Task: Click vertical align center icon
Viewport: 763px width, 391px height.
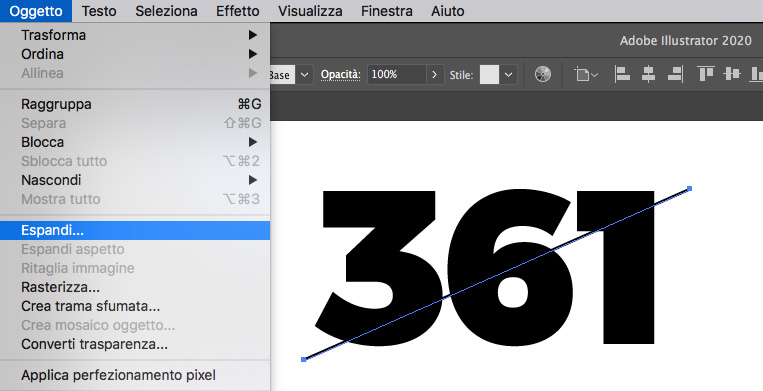Action: (x=732, y=74)
